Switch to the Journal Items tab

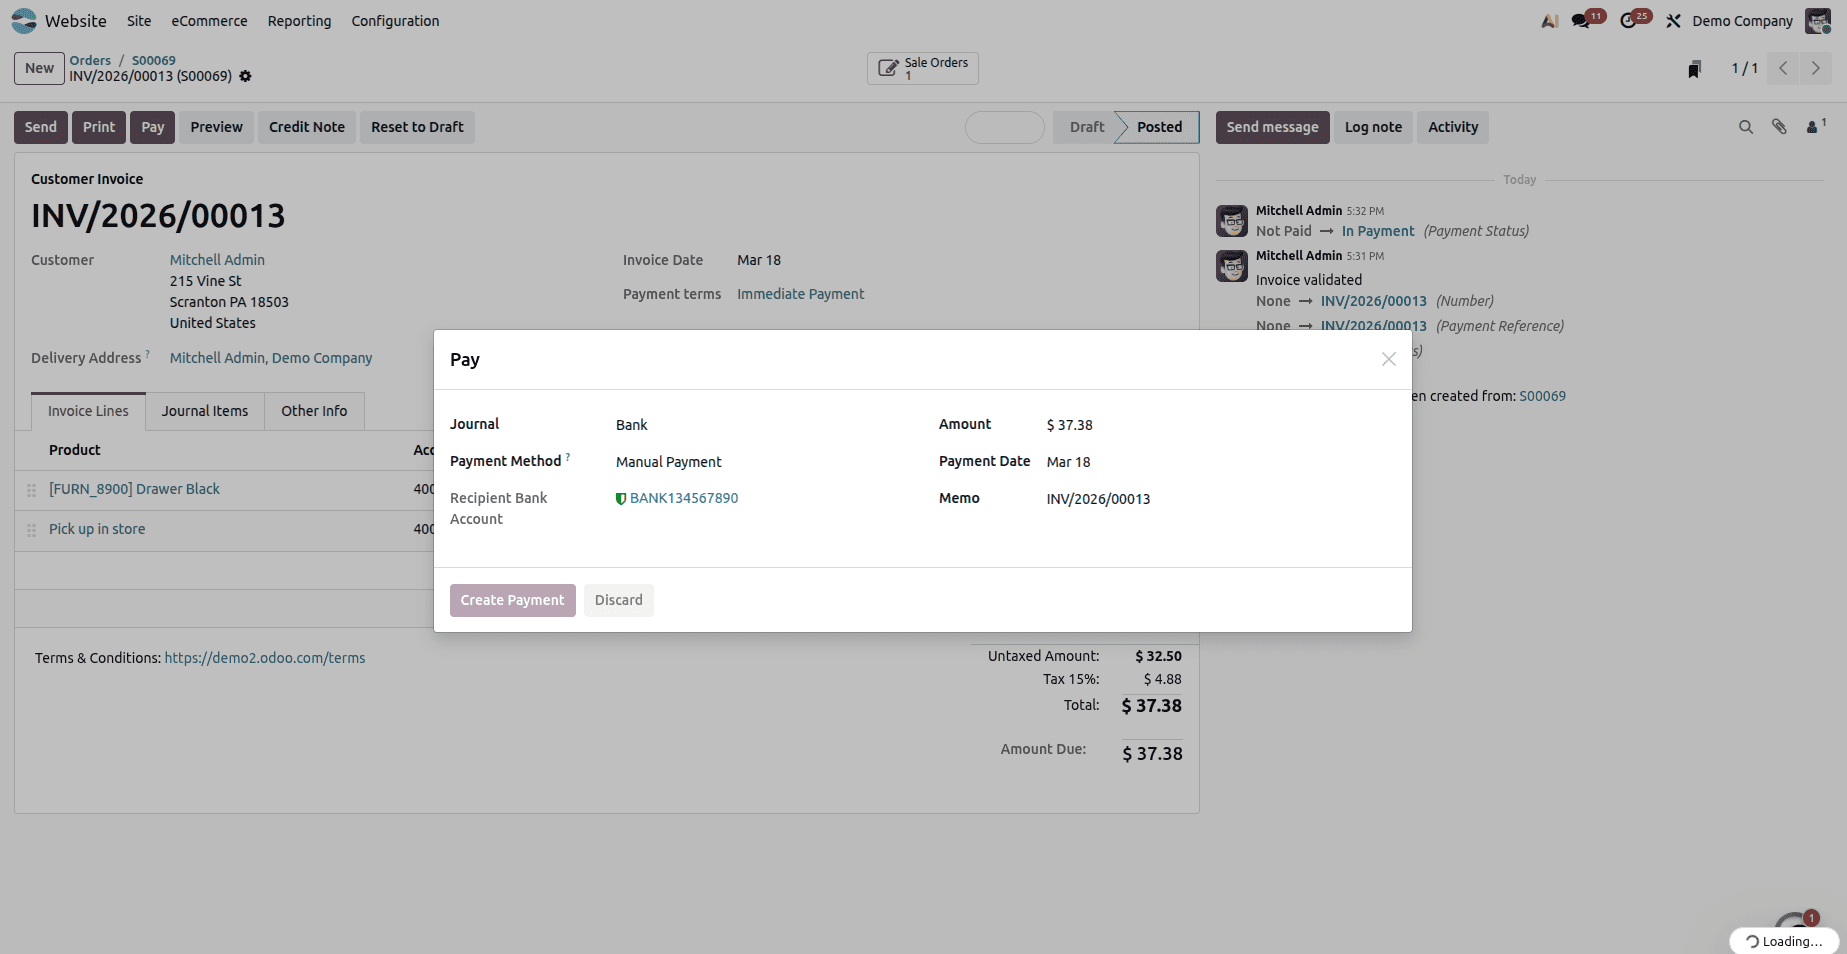click(204, 410)
